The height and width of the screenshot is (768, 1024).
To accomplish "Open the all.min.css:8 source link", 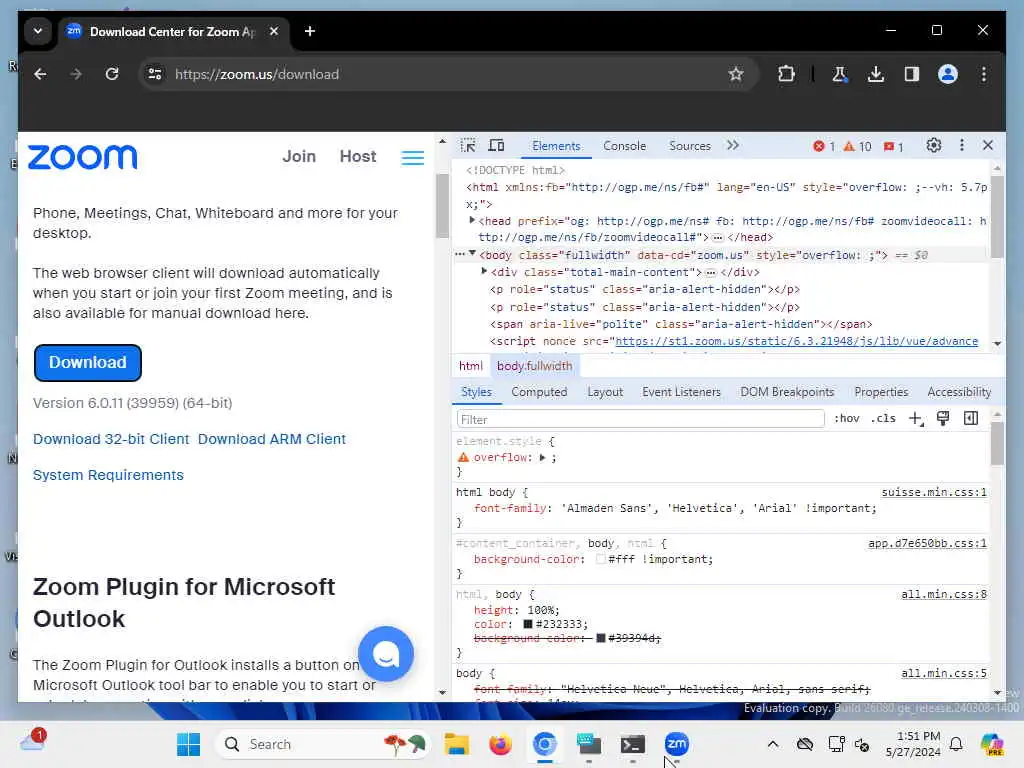I will [x=944, y=594].
